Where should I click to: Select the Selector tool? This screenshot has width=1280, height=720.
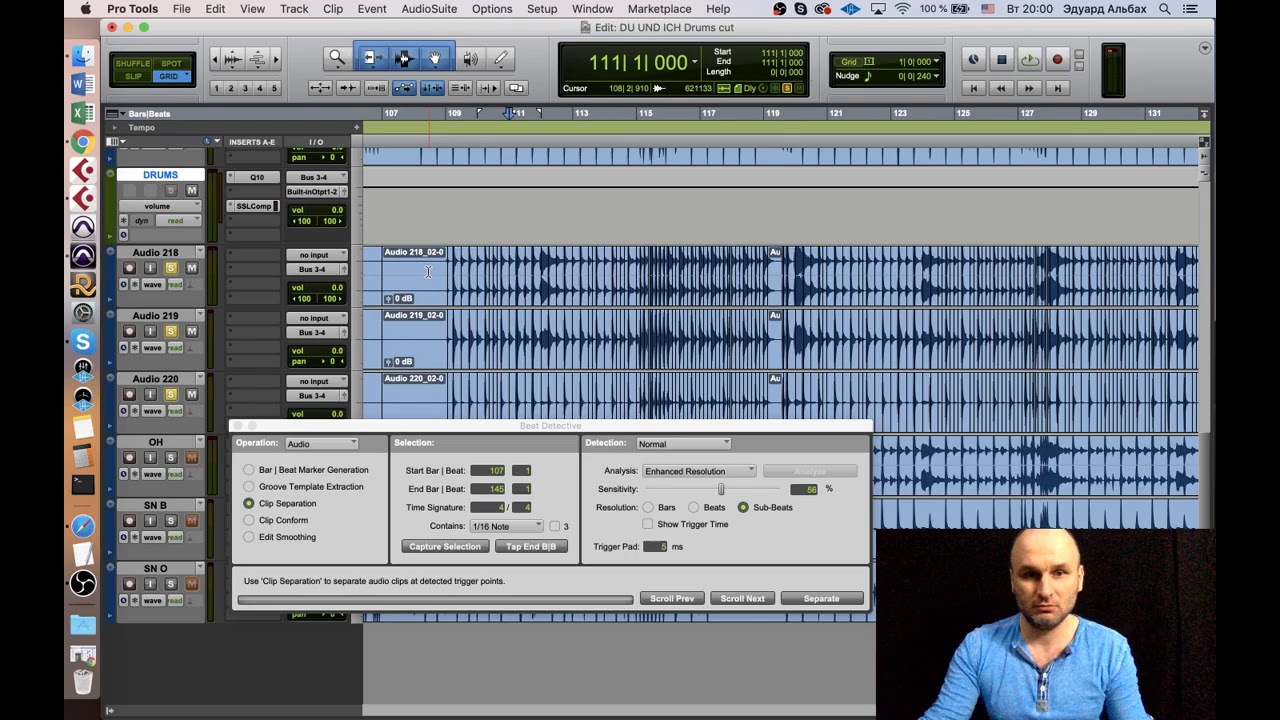click(404, 59)
